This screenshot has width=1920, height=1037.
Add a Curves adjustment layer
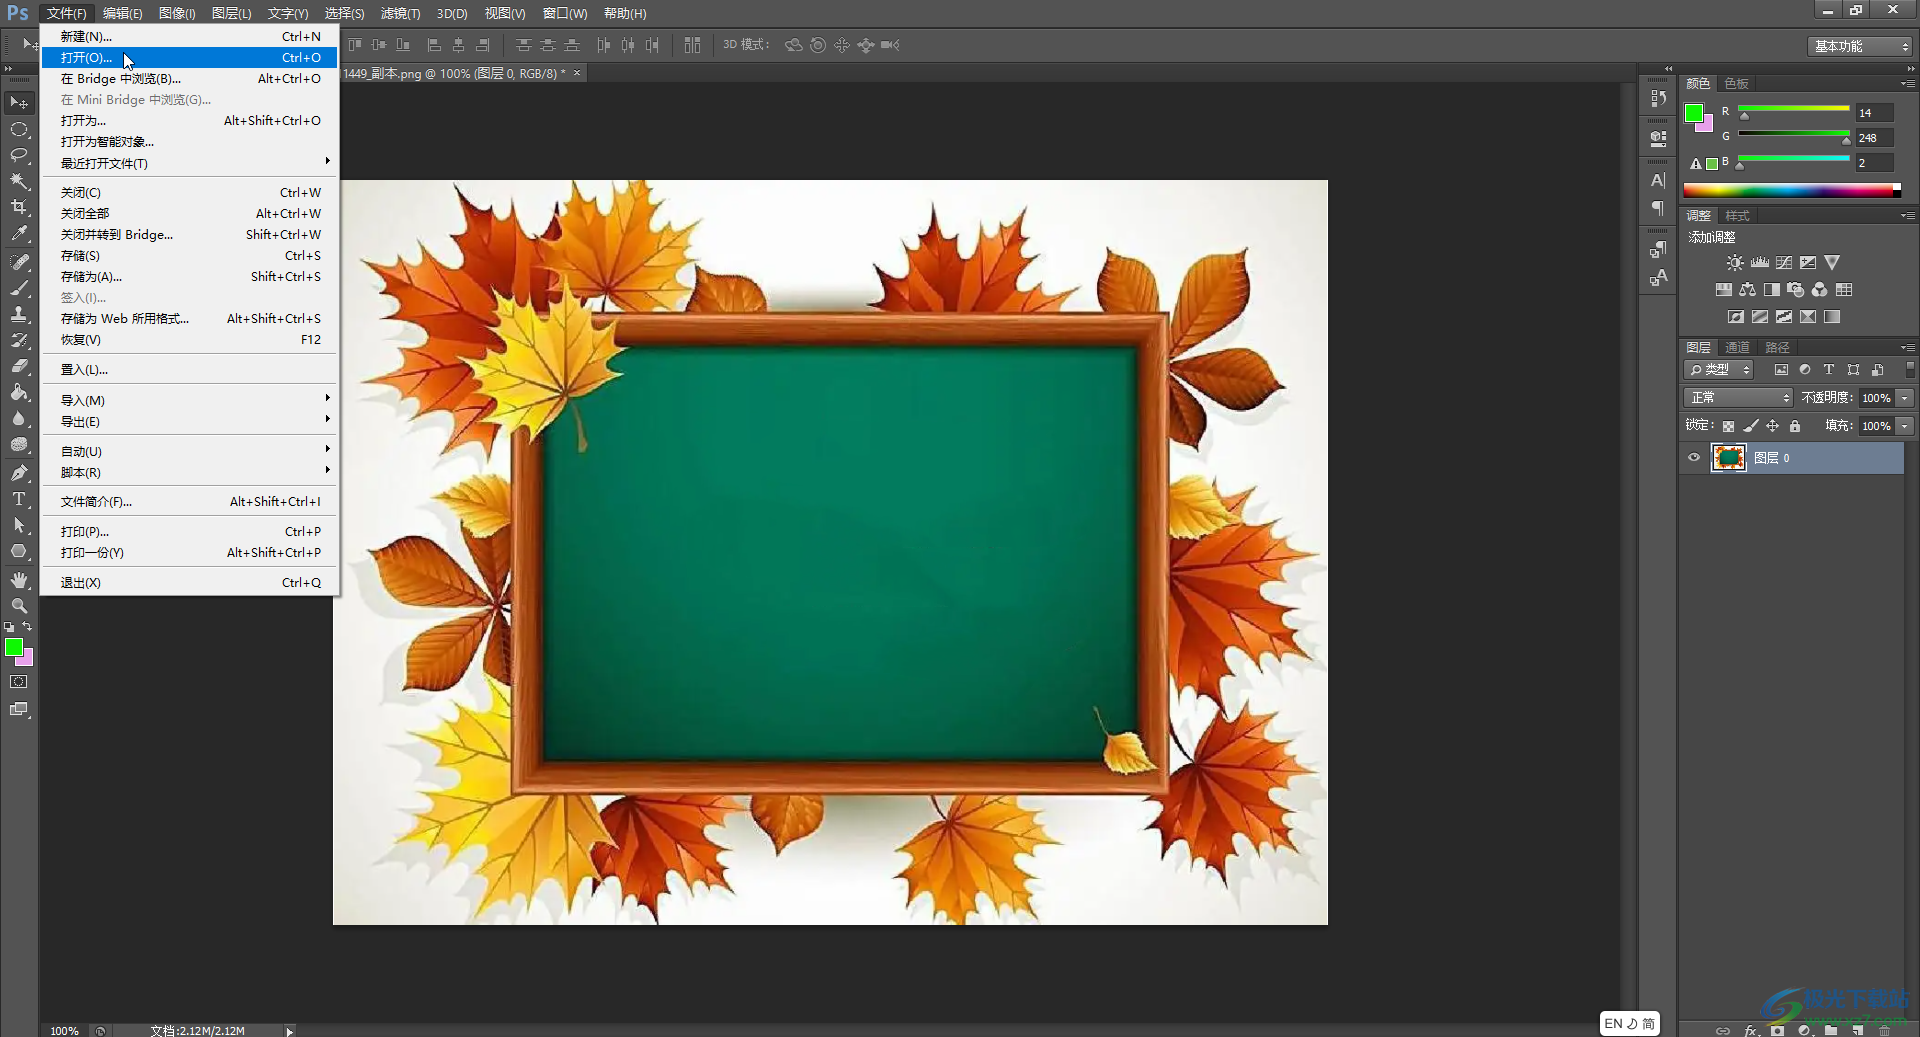(1784, 263)
